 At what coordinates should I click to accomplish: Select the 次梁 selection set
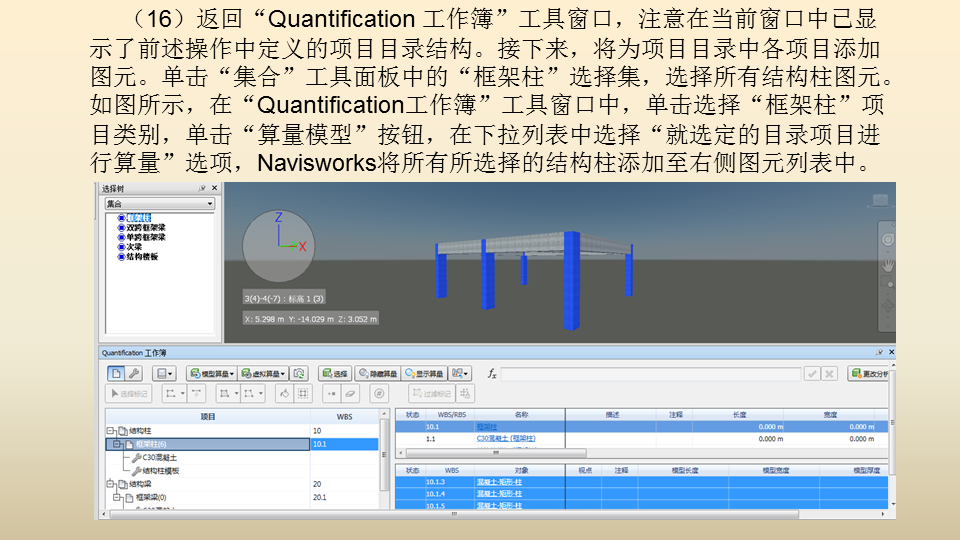[134, 247]
